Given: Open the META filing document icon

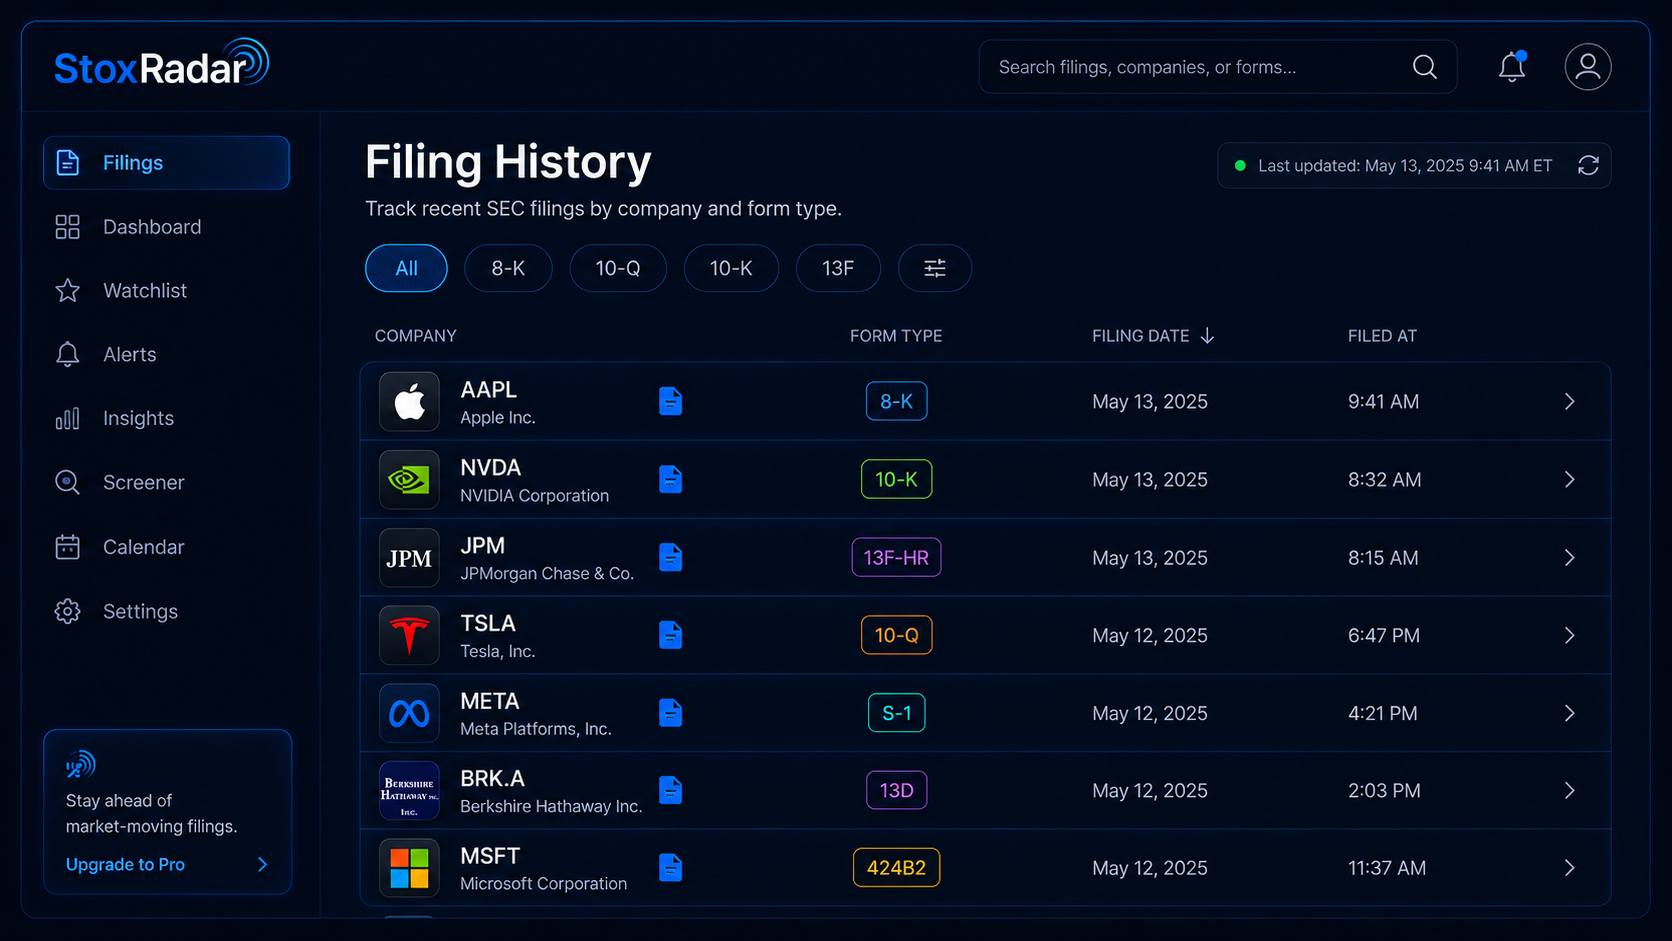Looking at the screenshot, I should coord(671,713).
